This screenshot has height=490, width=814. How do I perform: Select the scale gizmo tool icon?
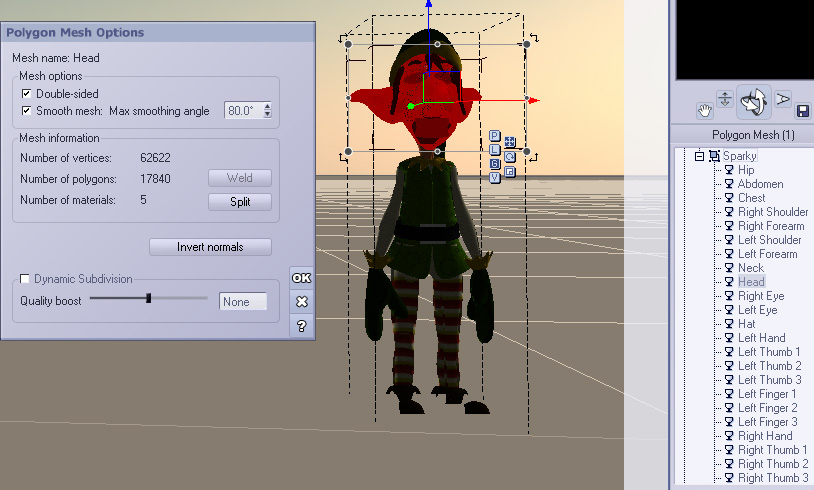point(510,172)
